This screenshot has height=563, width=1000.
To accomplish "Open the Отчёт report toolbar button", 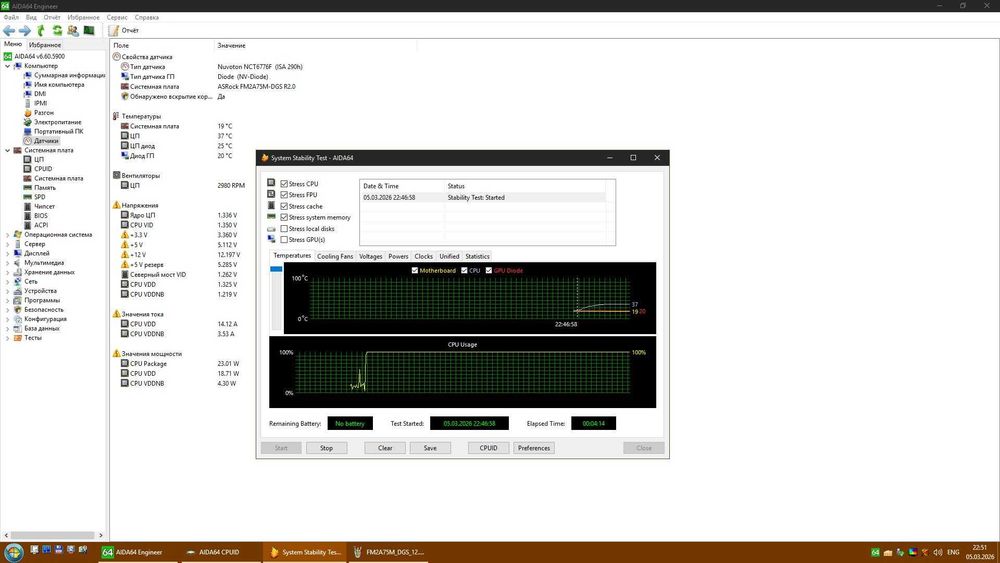I will (x=124, y=31).
